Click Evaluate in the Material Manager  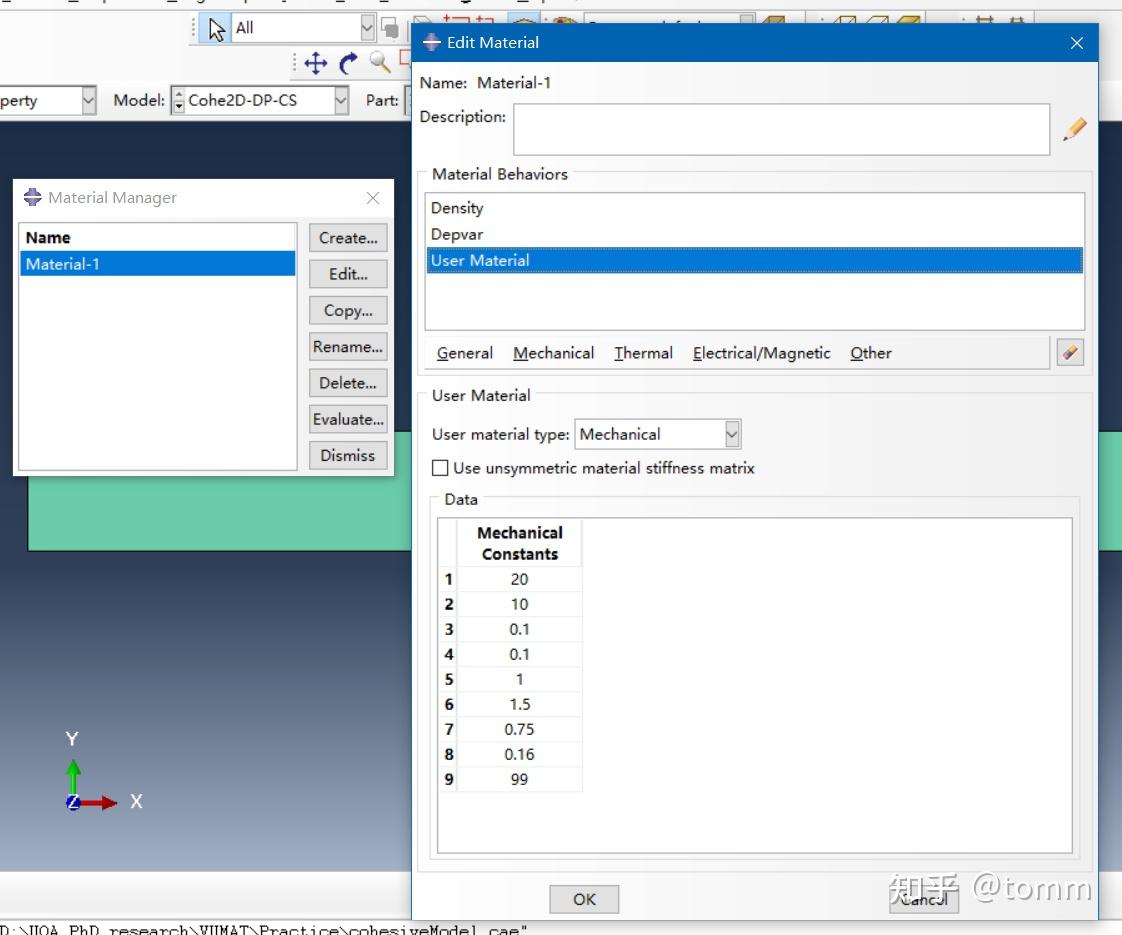click(347, 418)
